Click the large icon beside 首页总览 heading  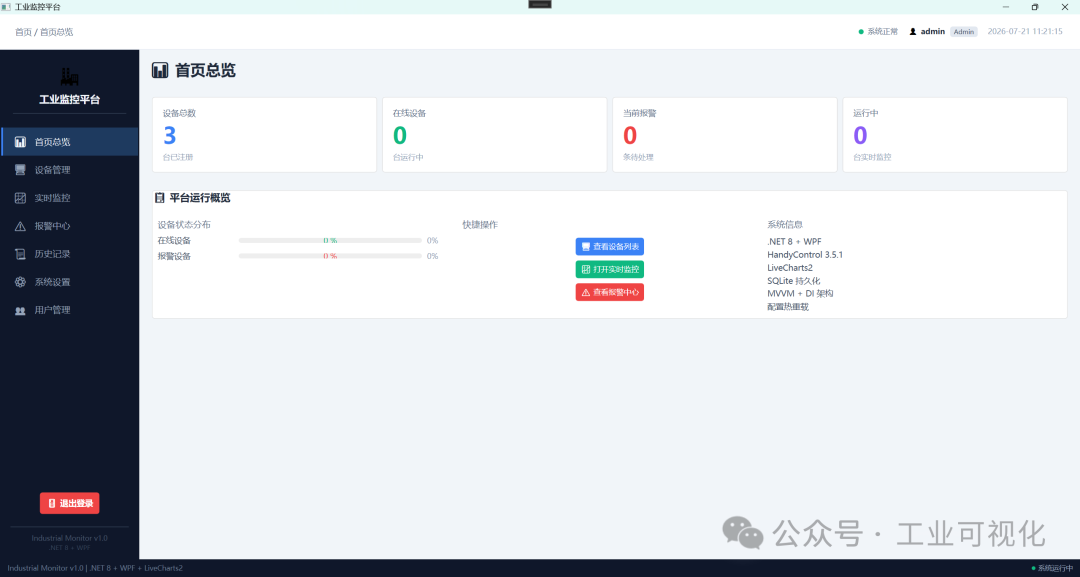click(x=160, y=70)
